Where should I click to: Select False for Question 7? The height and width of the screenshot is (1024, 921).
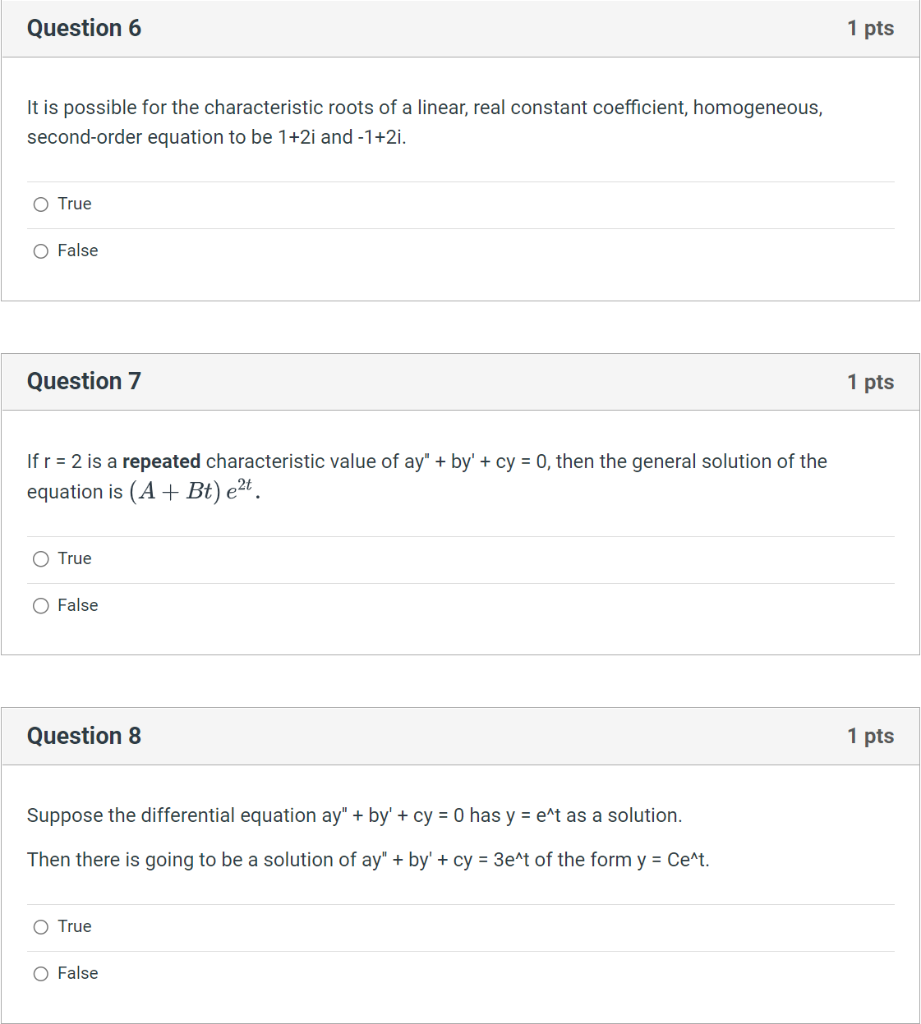click(40, 606)
